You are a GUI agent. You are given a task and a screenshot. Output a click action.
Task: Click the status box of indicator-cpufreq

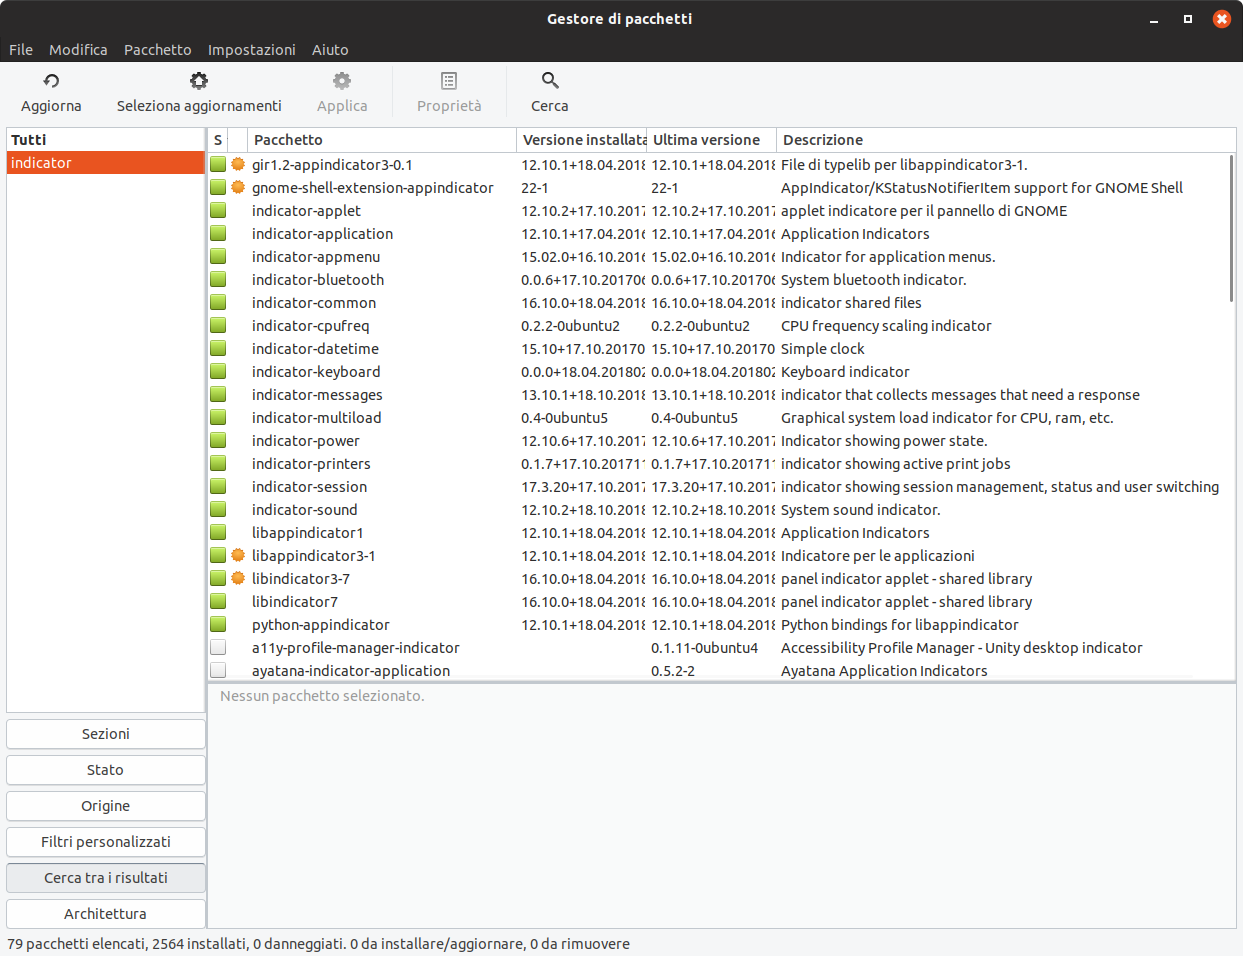point(217,325)
